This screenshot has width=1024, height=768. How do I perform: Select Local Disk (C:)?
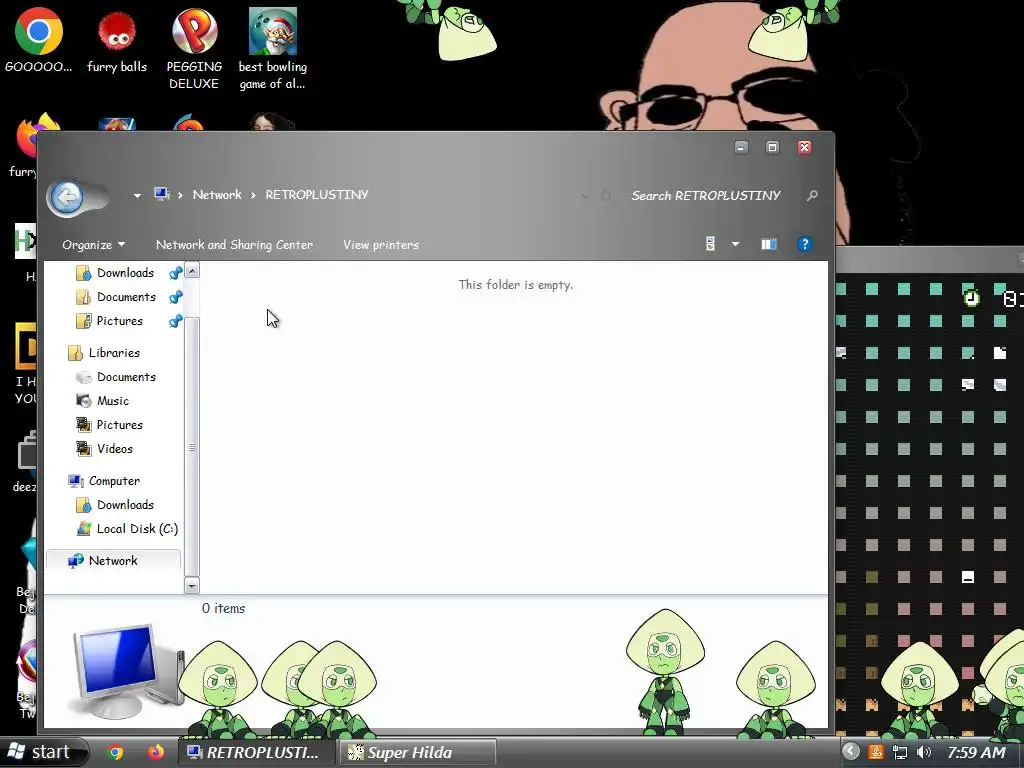137,528
